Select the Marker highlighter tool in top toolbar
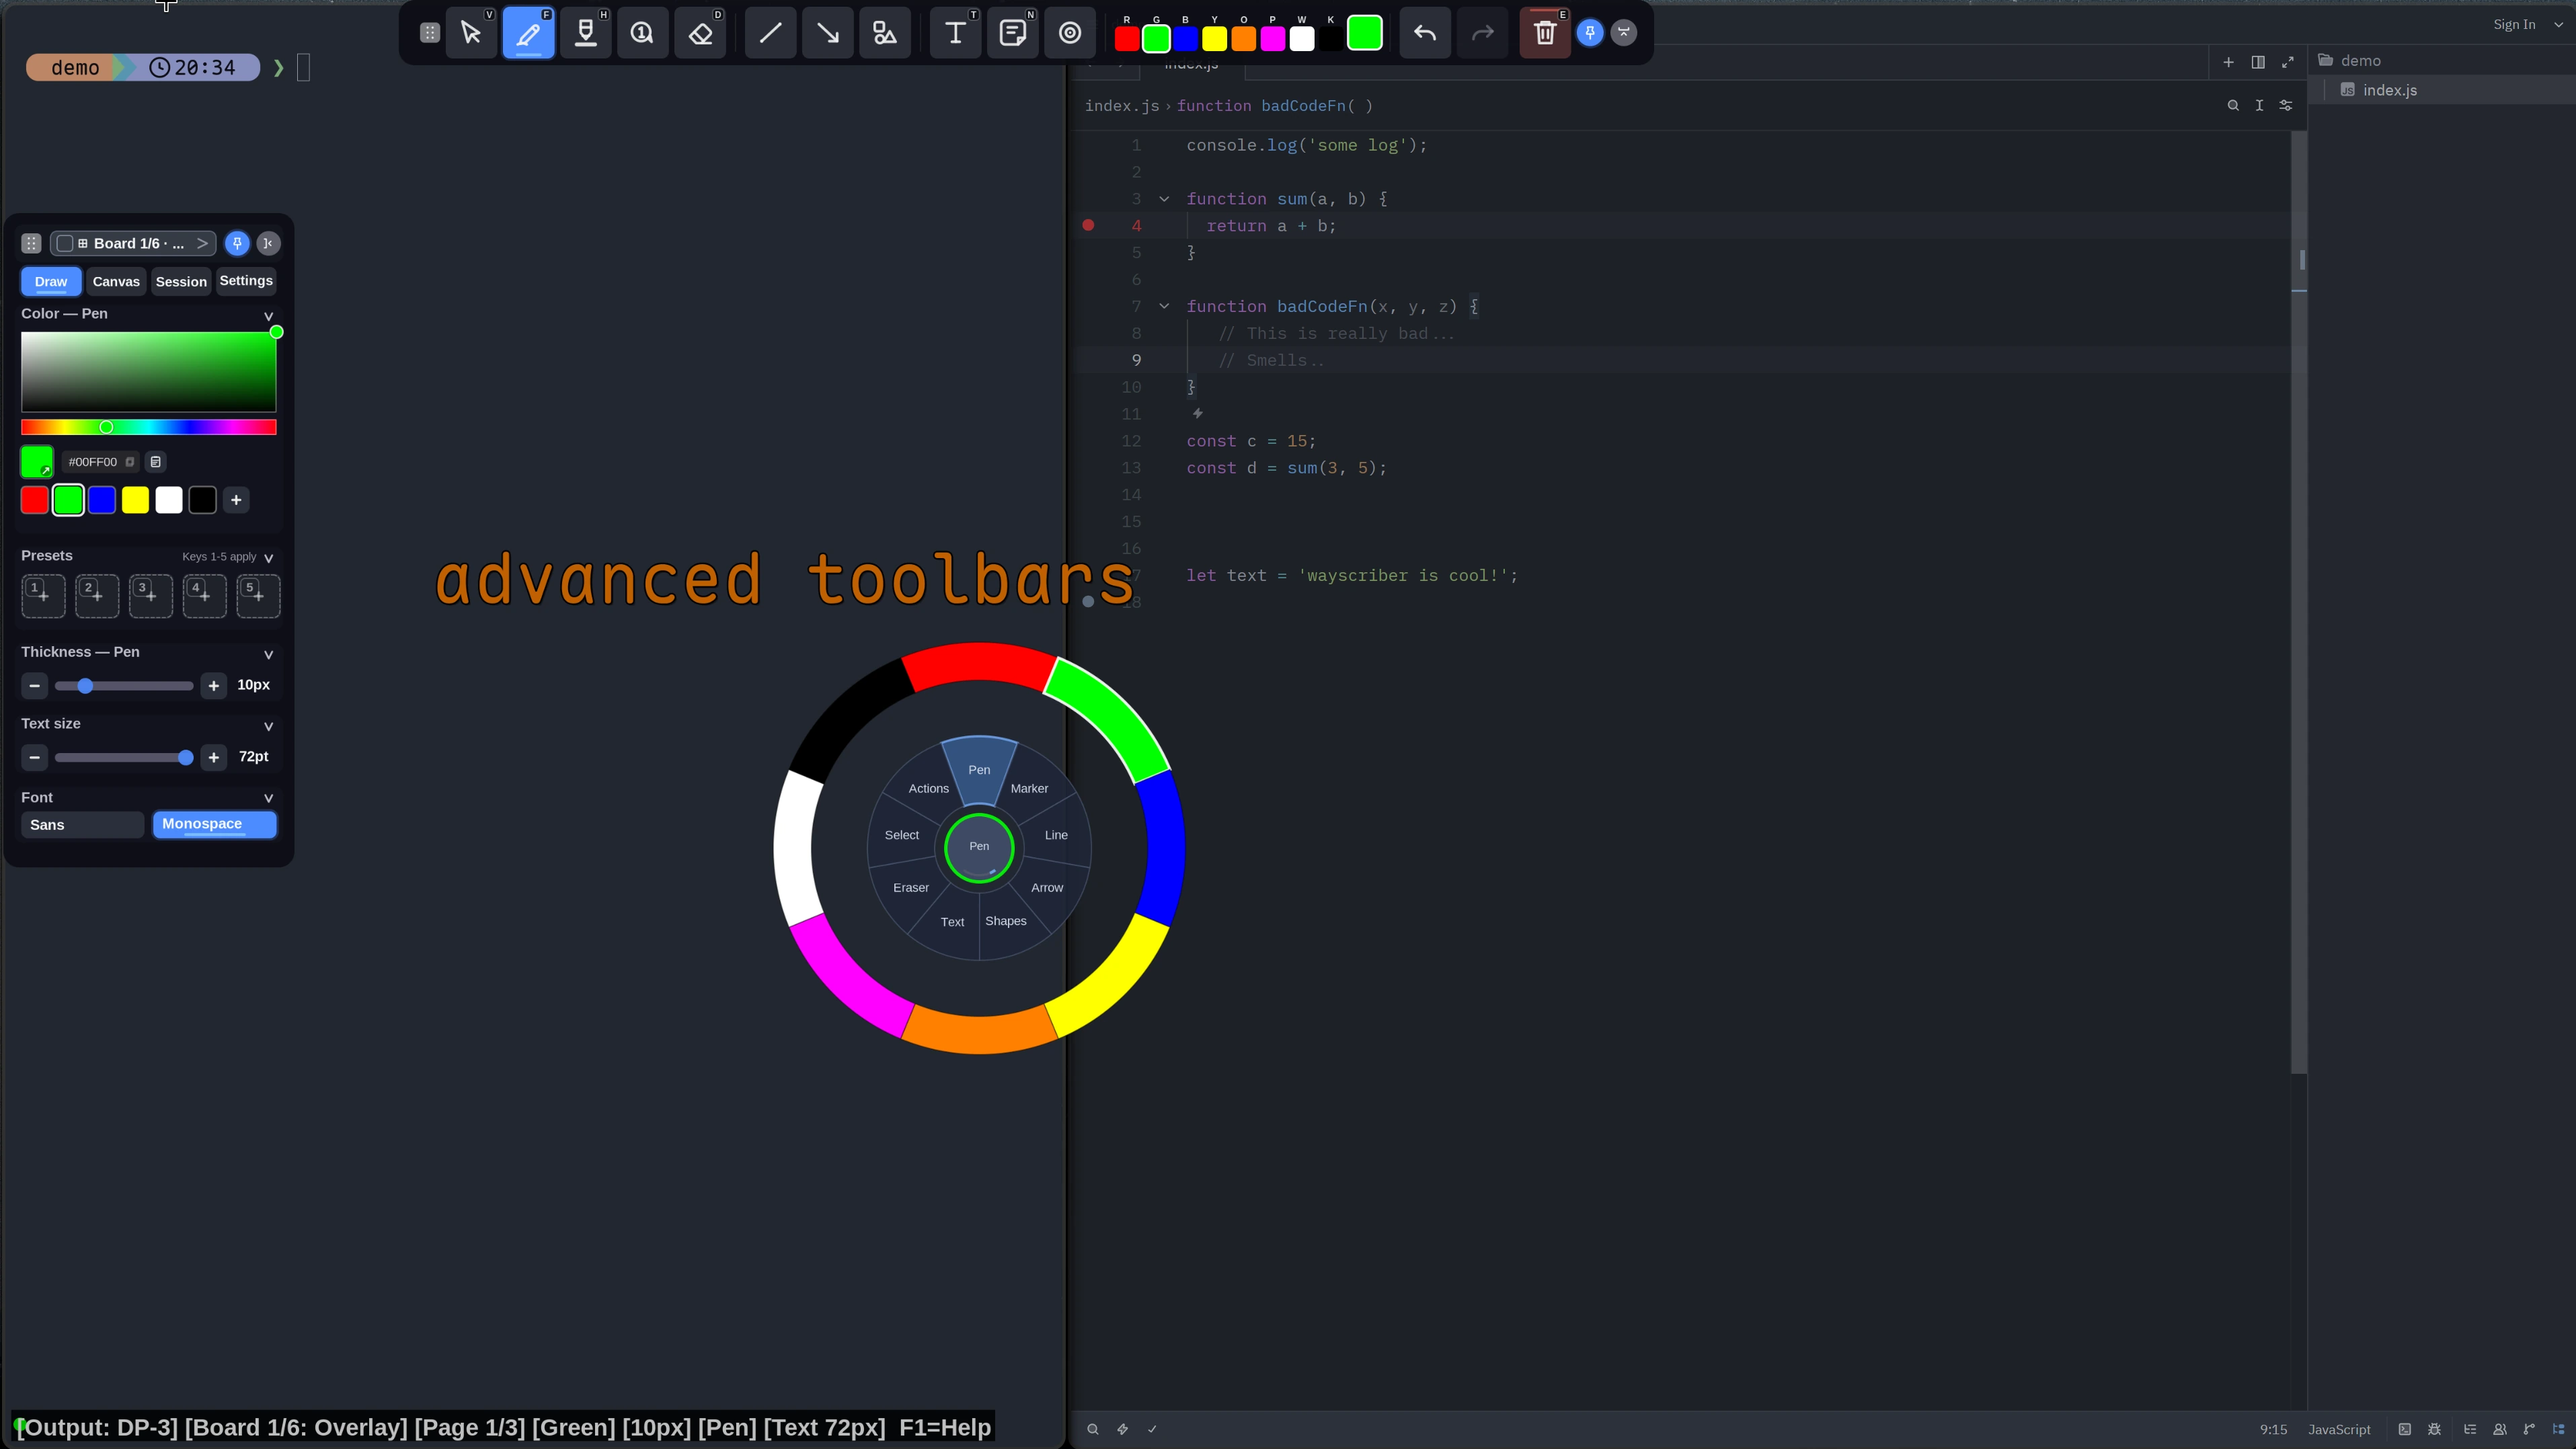The width and height of the screenshot is (2576, 1449). tap(586, 33)
